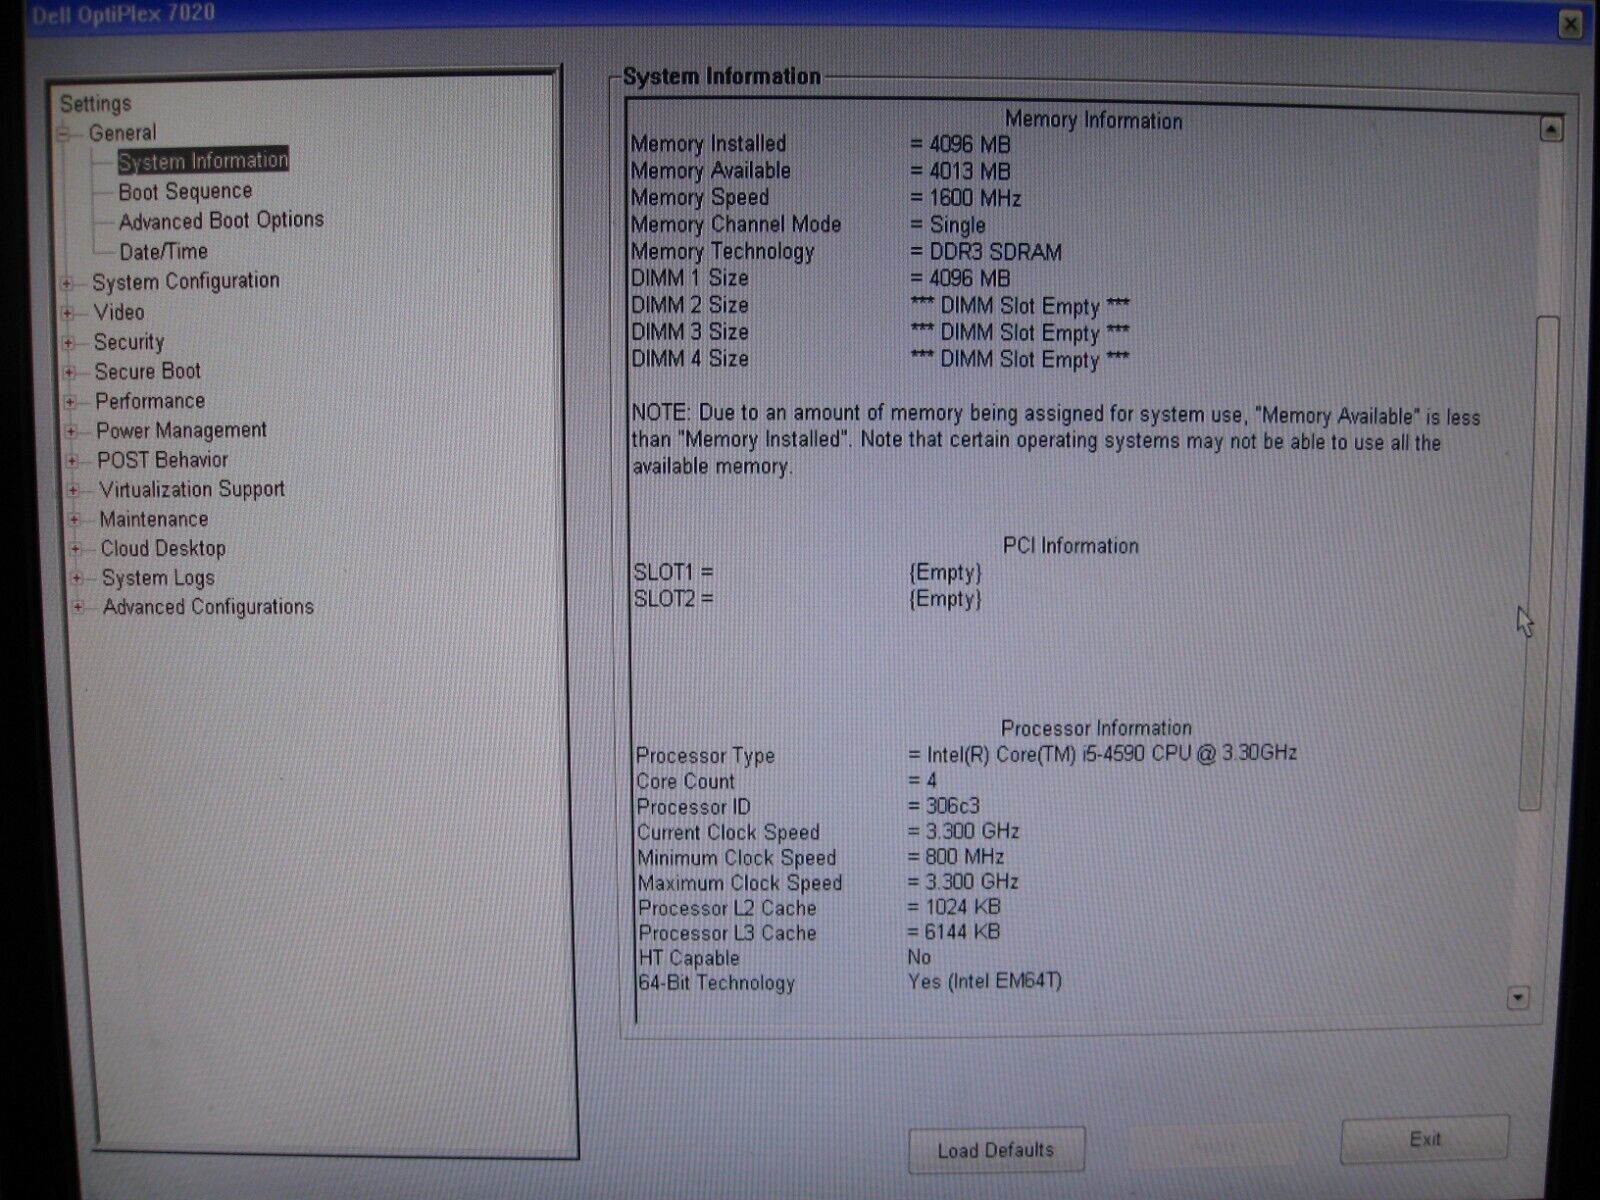Screen dimensions: 1600x1200
Task: Expand the Secure Boot node
Action: pyautogui.click(x=70, y=373)
